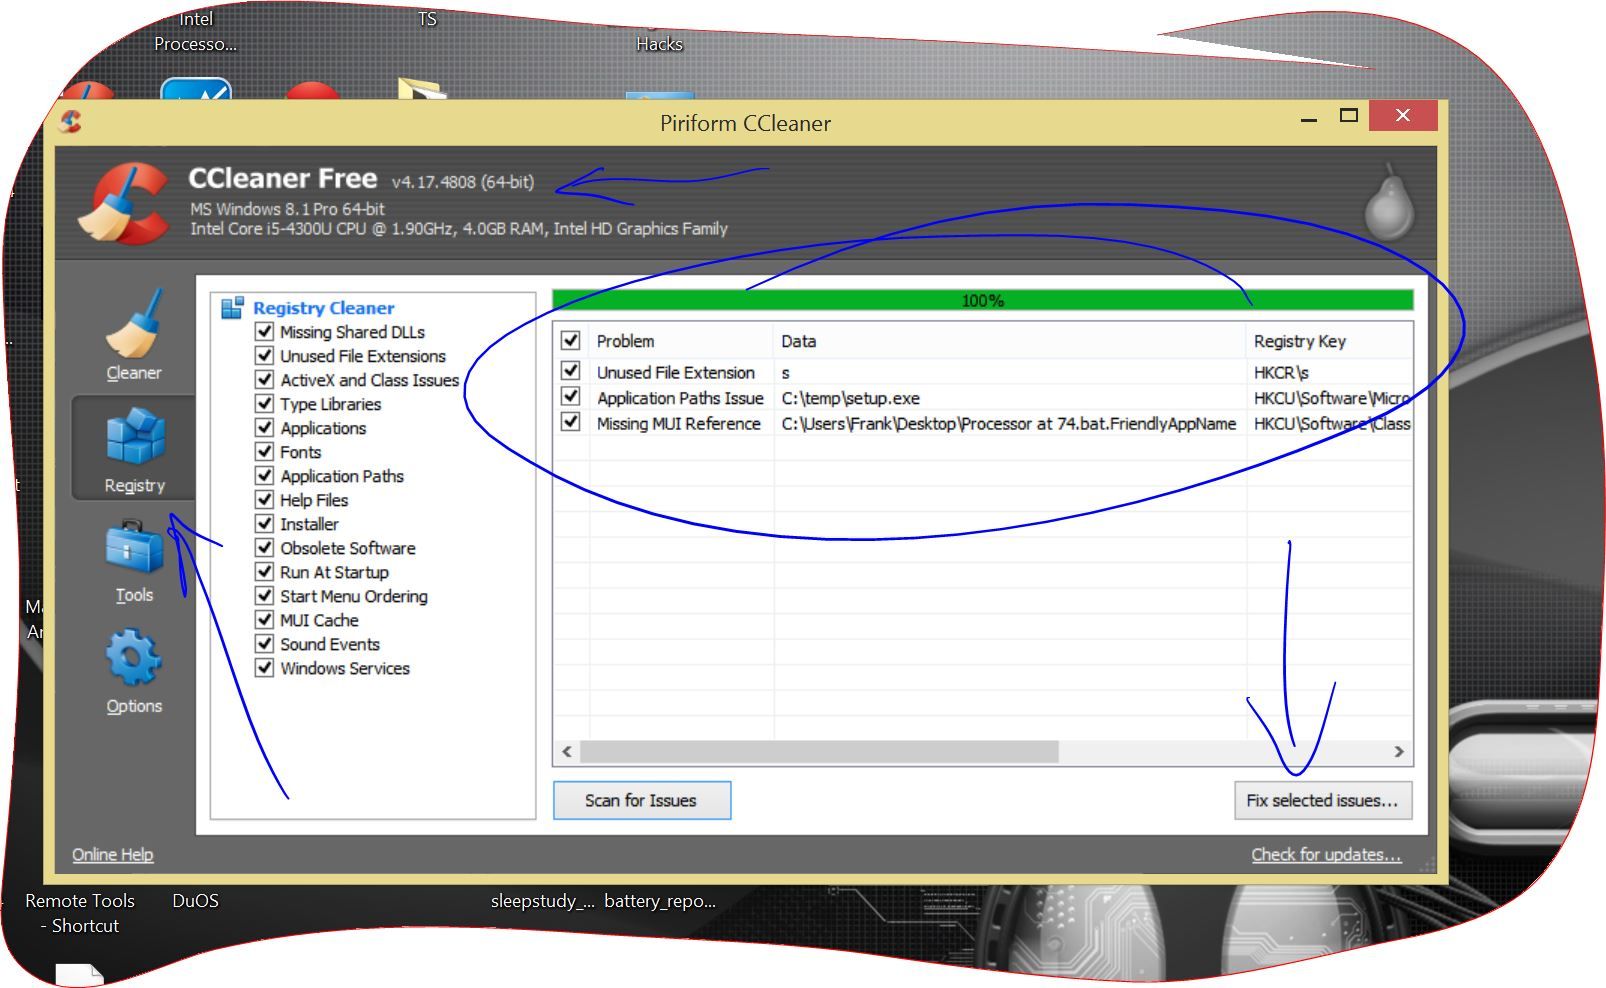Toggle Type Libraries checkbox

click(264, 403)
